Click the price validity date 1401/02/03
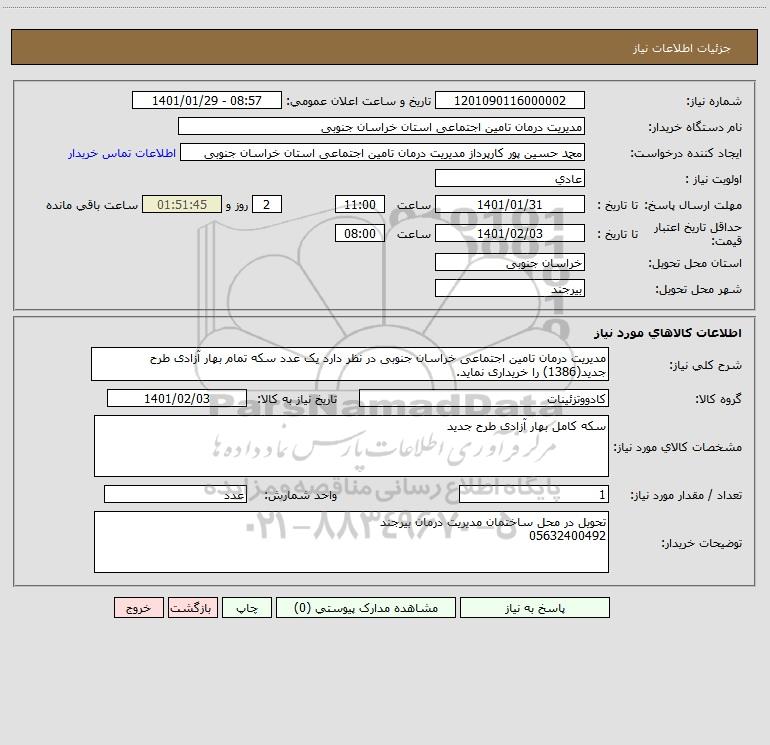This screenshot has height=745, width=770. tap(510, 233)
